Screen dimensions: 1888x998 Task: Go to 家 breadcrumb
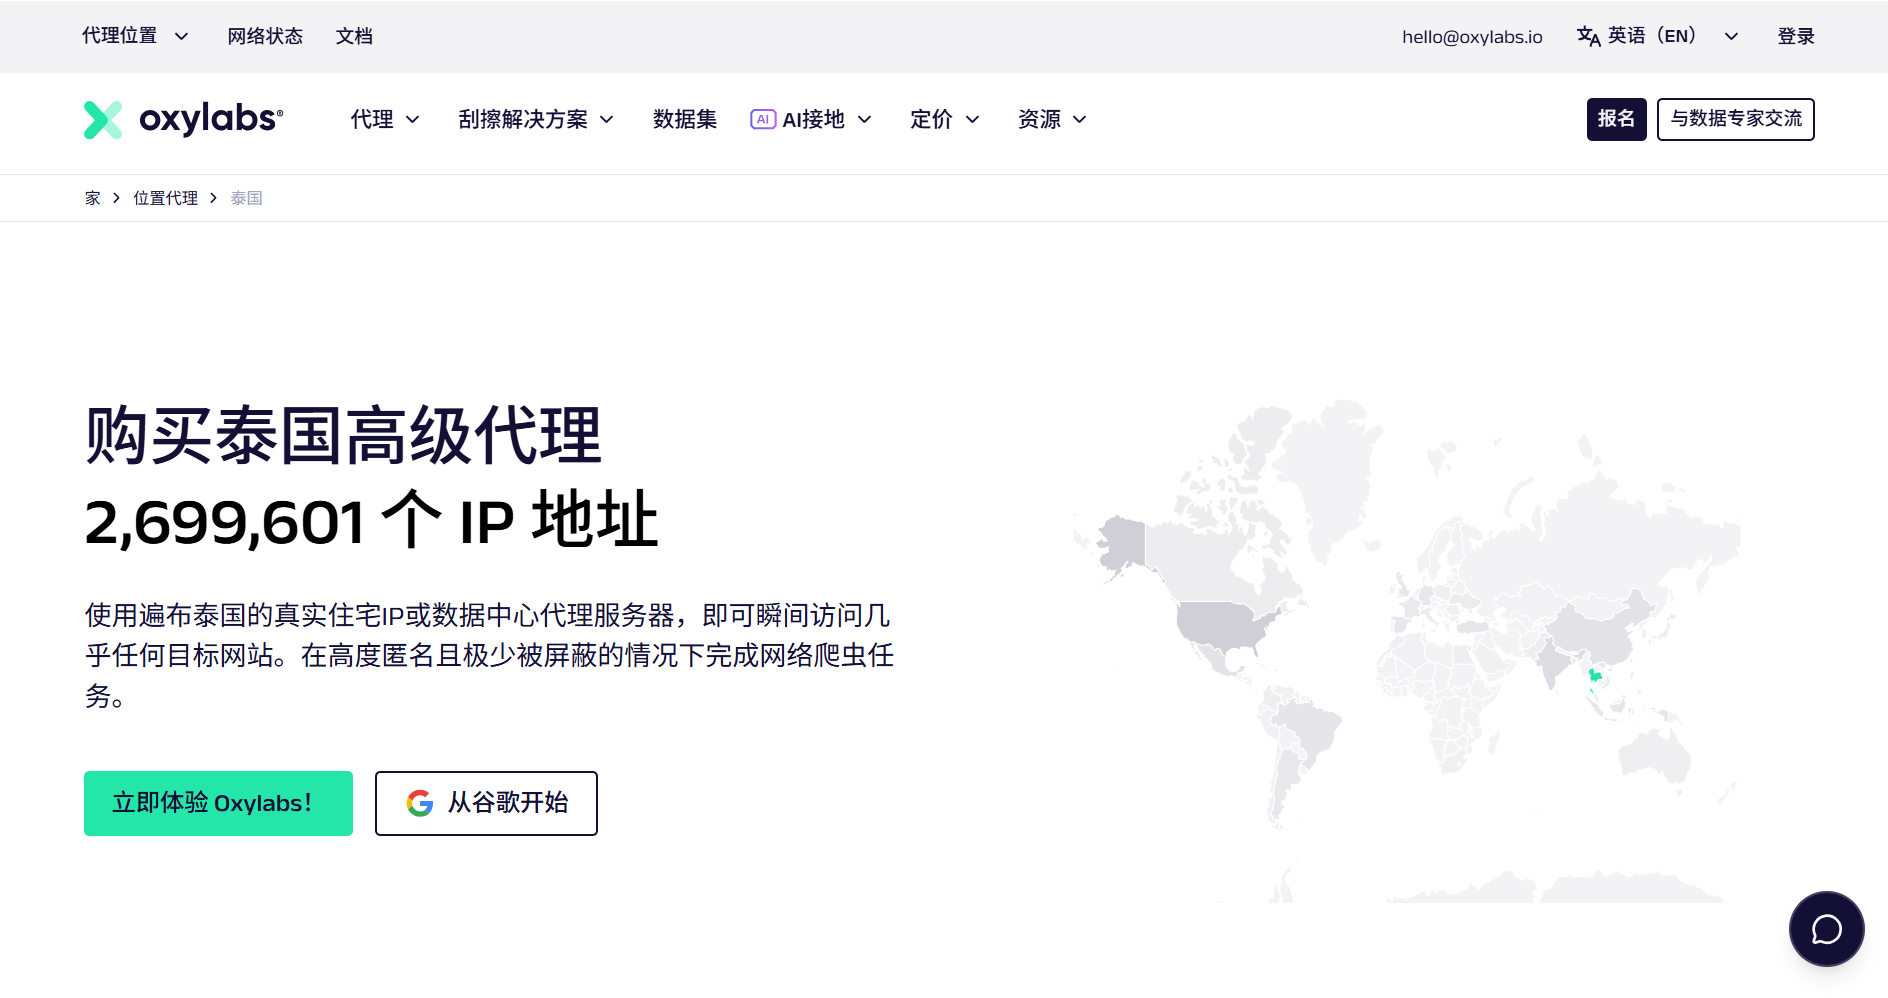(x=93, y=198)
